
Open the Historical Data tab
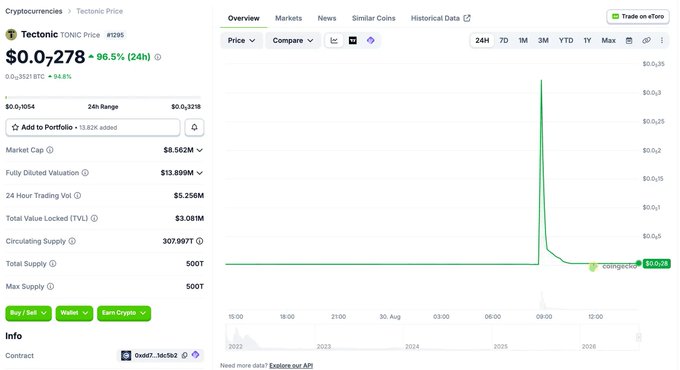[440, 18]
